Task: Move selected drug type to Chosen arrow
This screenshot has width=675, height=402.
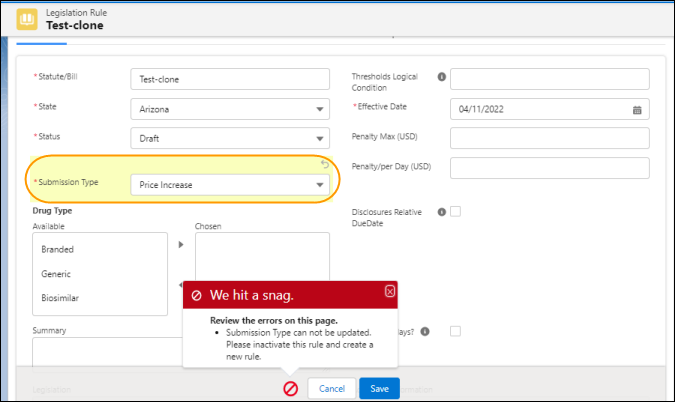Action: [181, 244]
